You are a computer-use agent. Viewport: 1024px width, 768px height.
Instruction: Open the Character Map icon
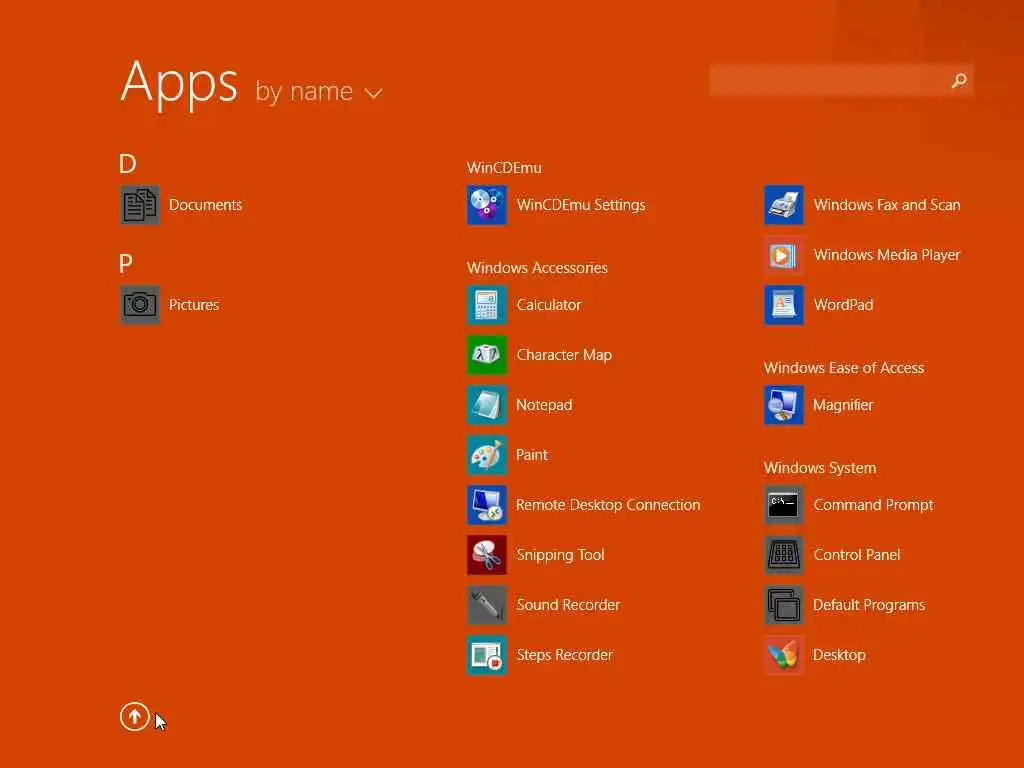[x=487, y=355]
